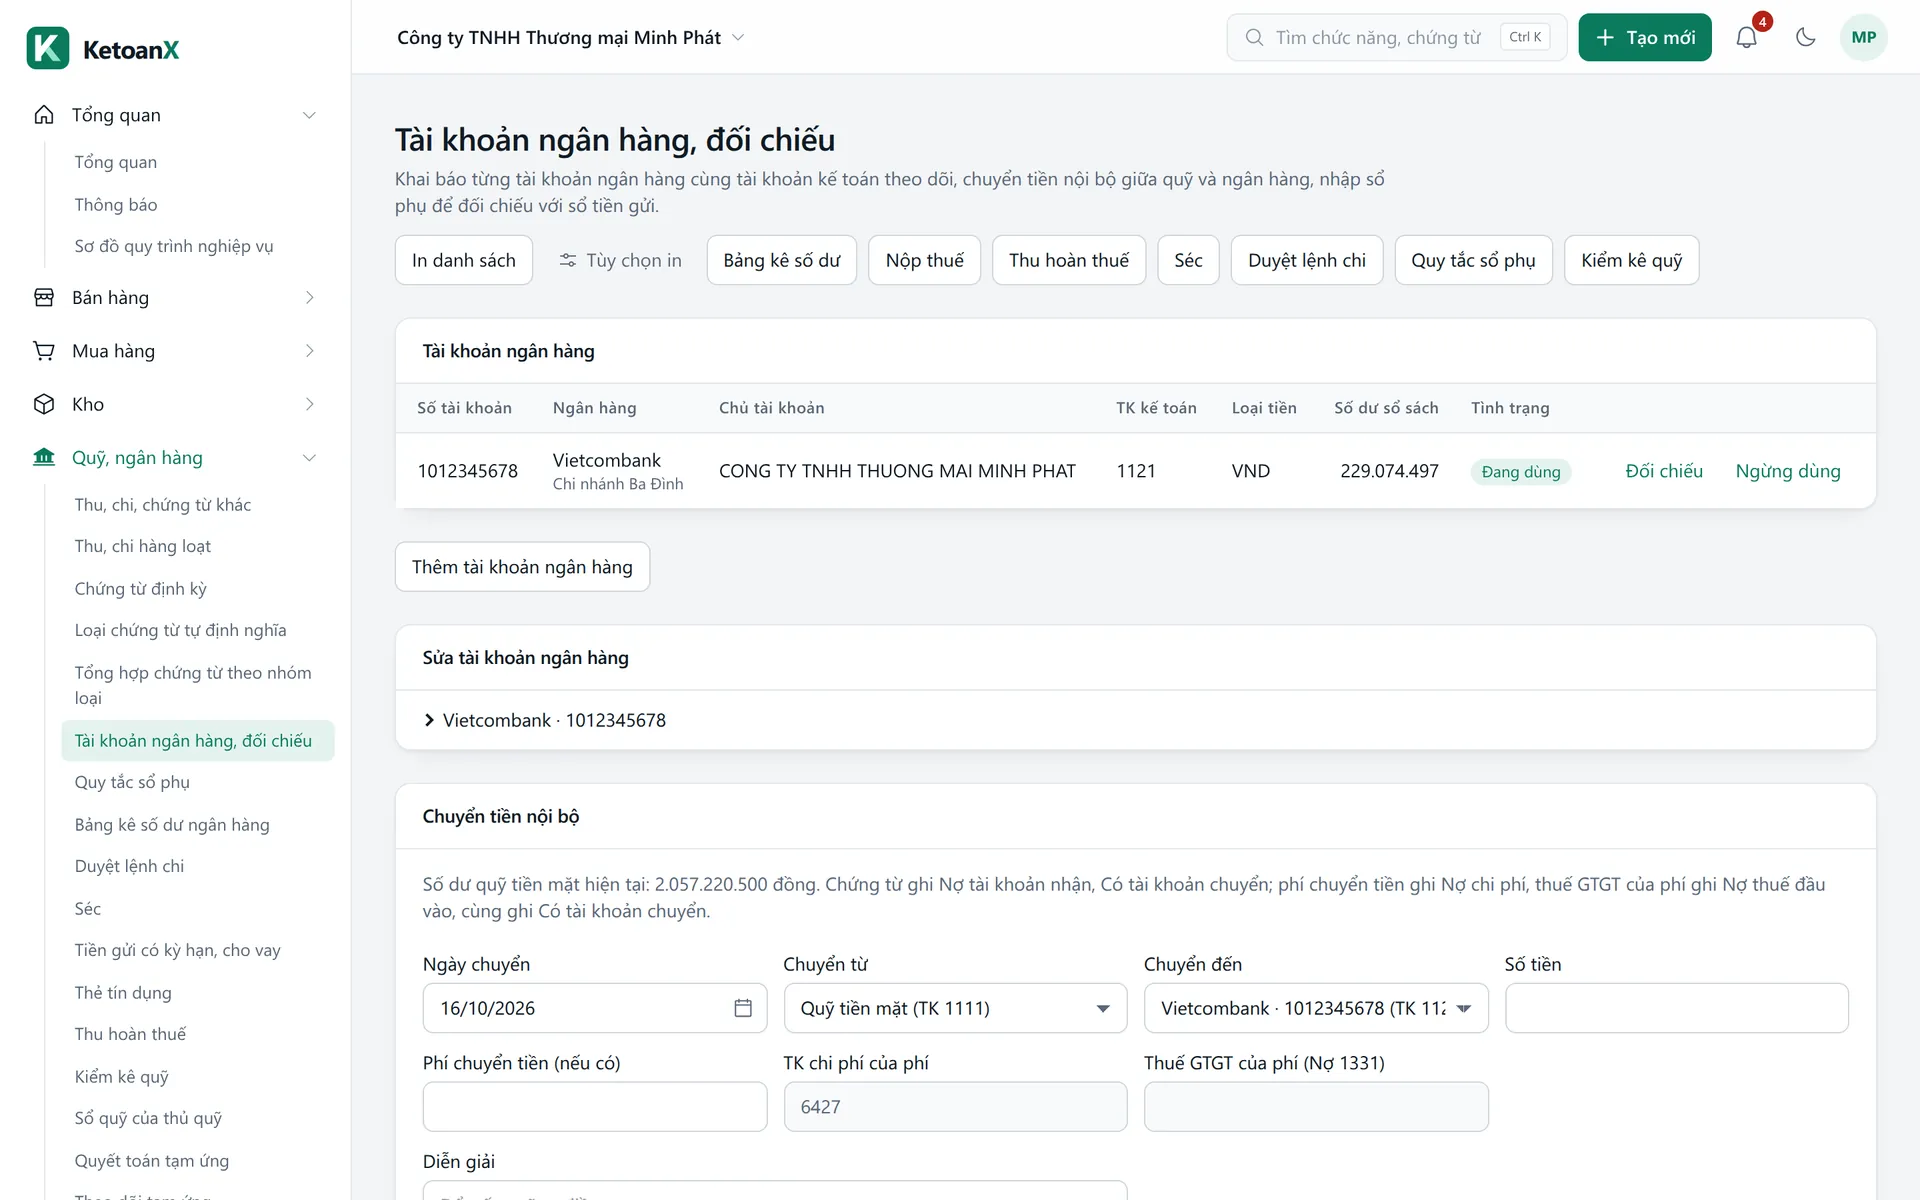1920x1200 pixels.
Task: Open the MP user avatar
Action: click(x=1863, y=38)
